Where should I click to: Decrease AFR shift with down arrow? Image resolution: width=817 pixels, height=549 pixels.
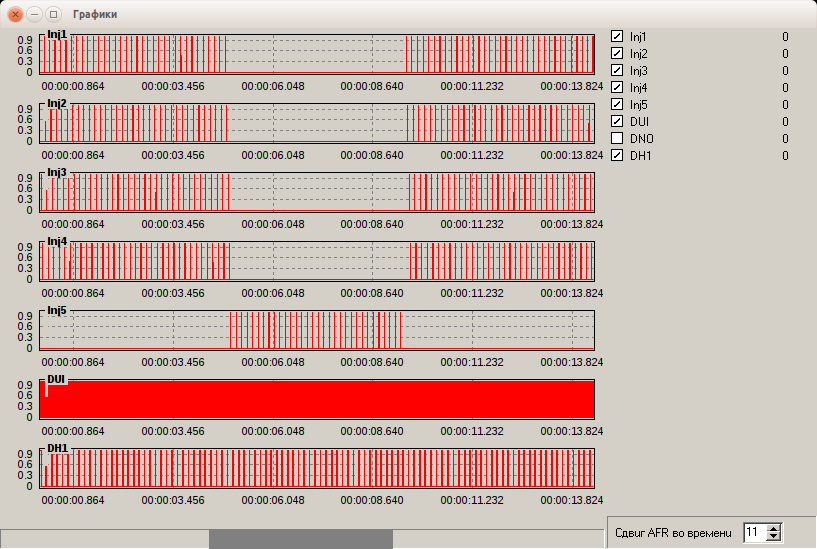774,536
